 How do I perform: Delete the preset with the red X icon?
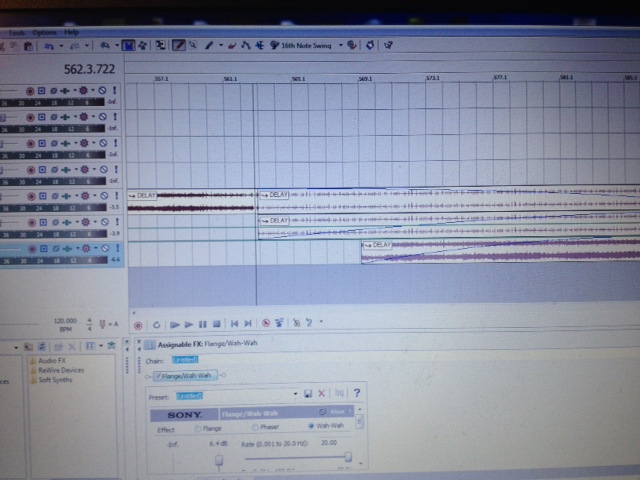[322, 394]
